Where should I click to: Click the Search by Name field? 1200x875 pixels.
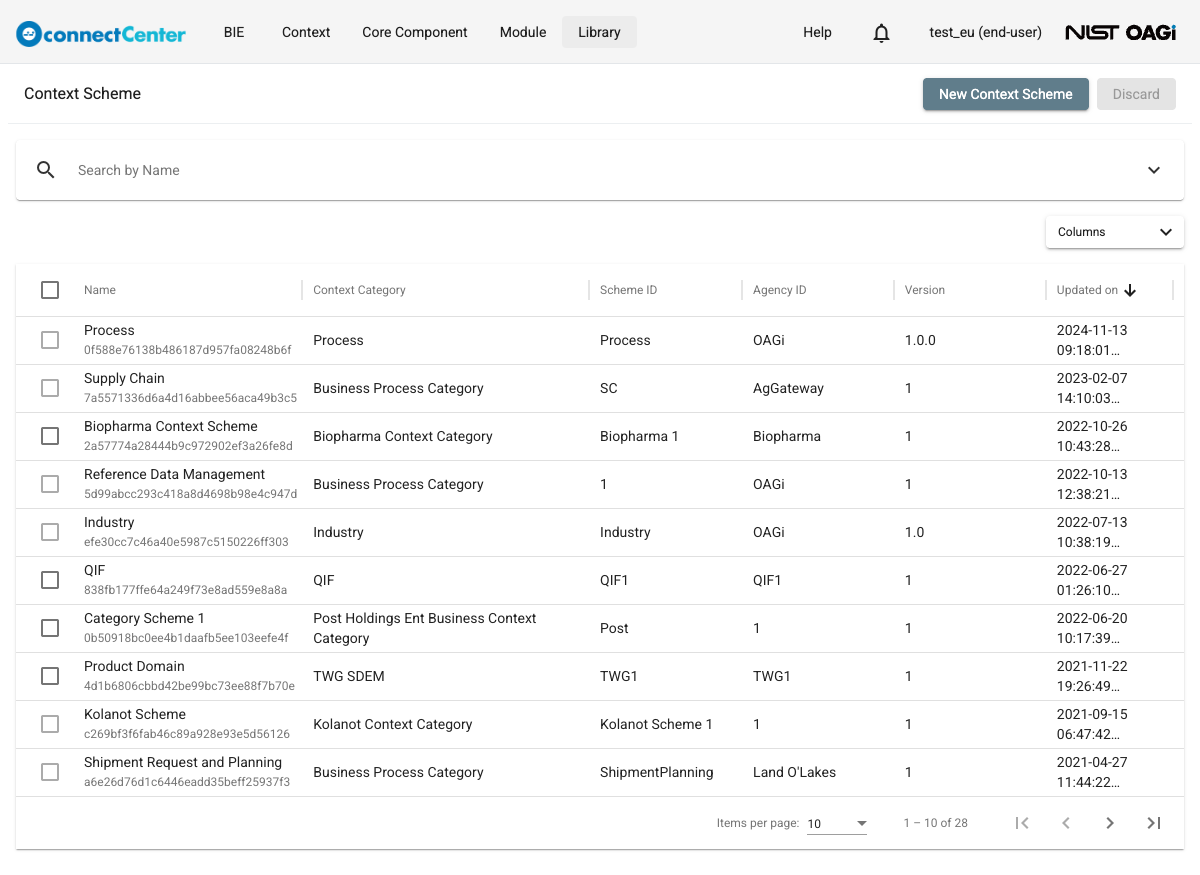click(600, 170)
